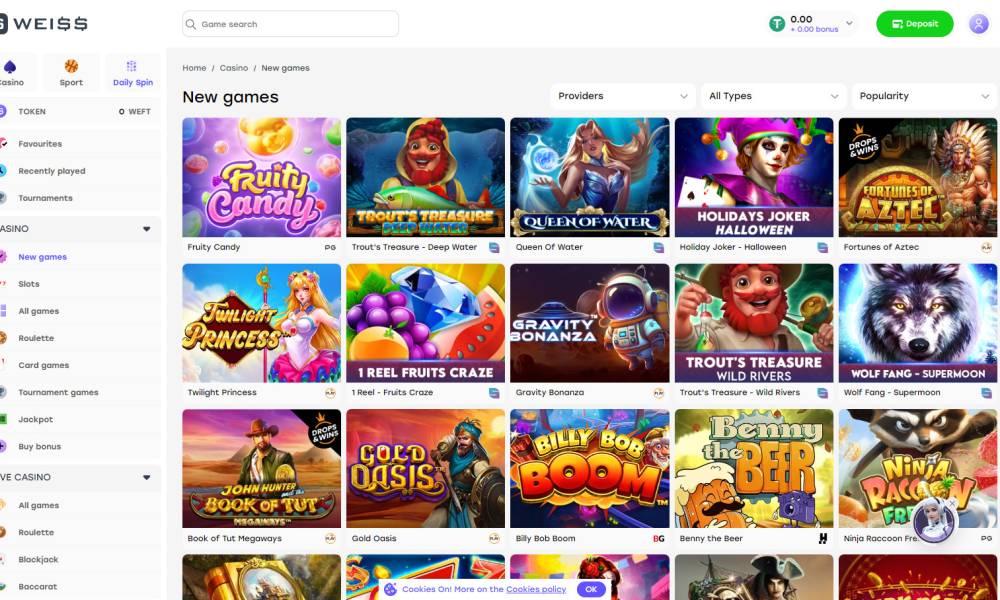Collapse the Casino sidebar section
This screenshot has height=600, width=1000.
coord(146,229)
